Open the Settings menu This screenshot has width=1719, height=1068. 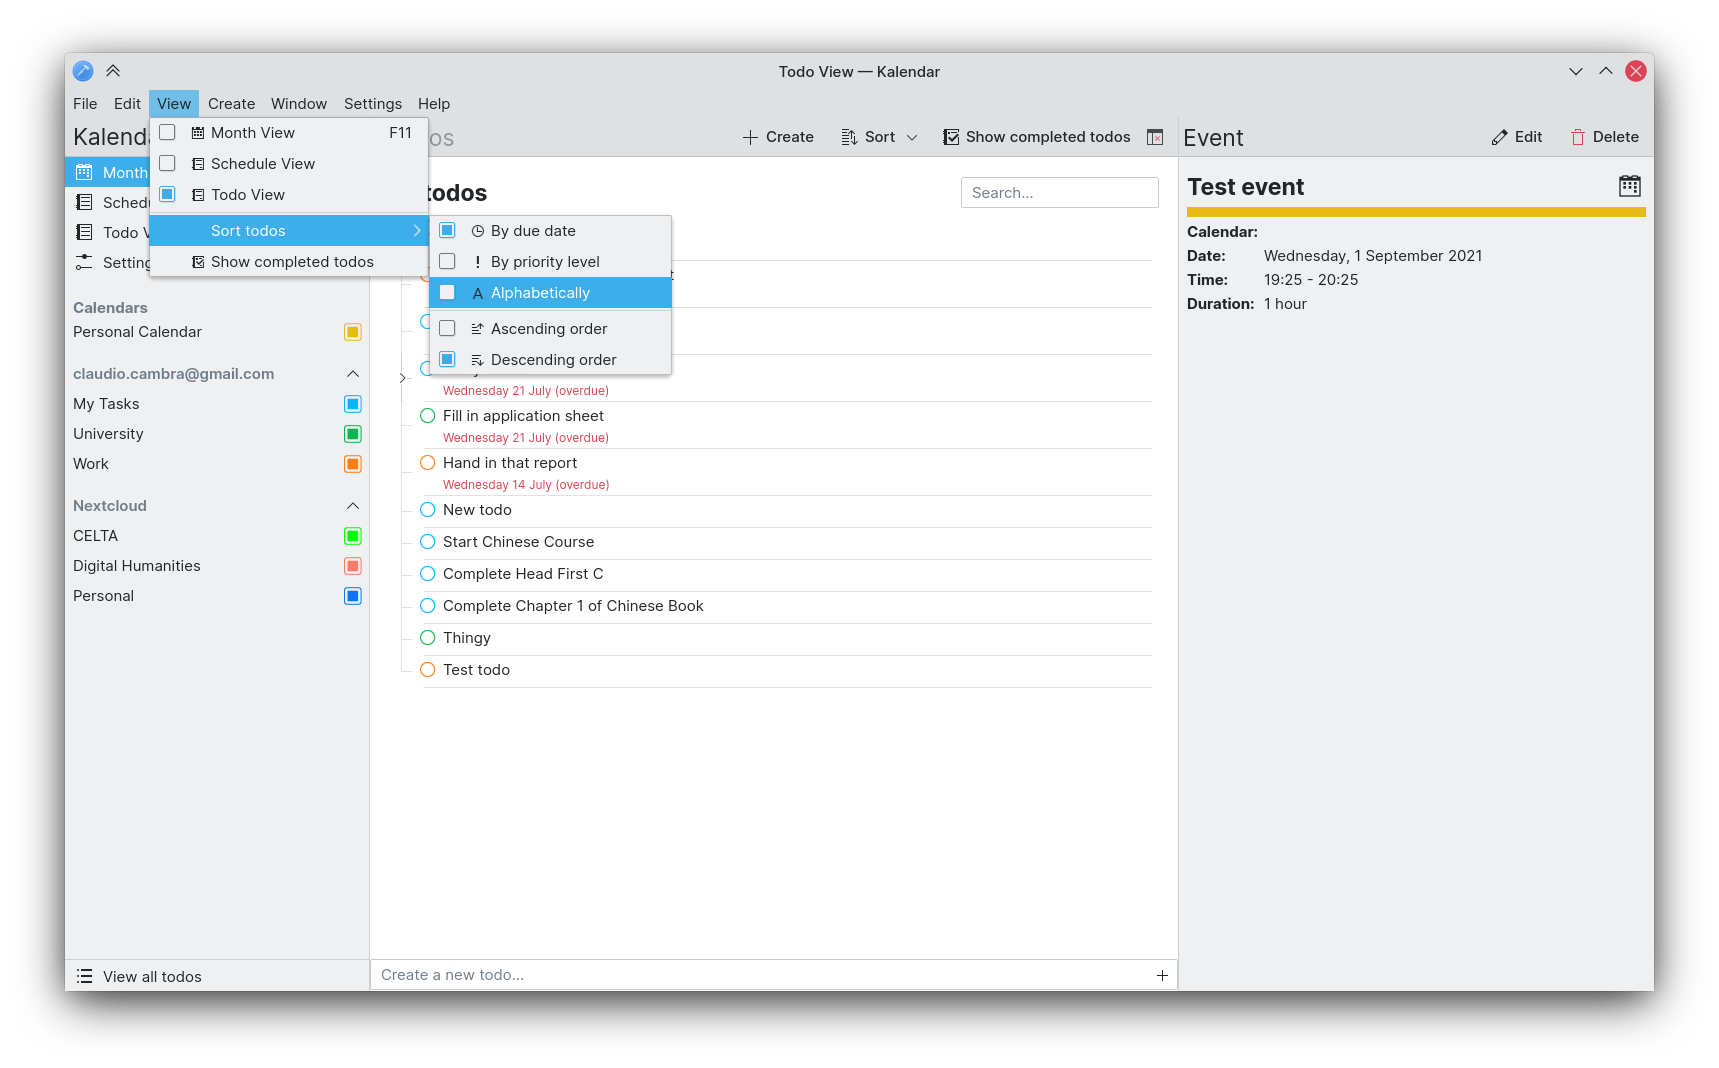coord(373,104)
